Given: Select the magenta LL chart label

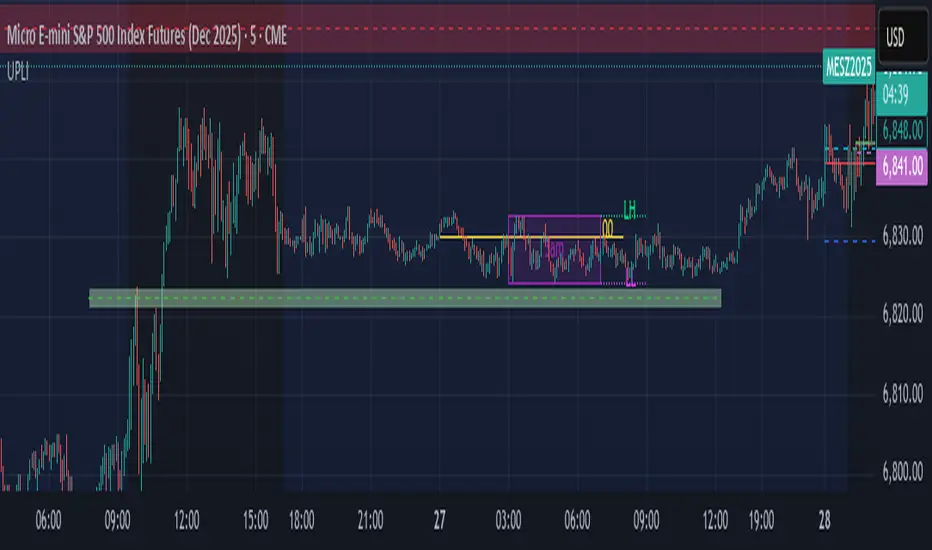Looking at the screenshot, I should pyautogui.click(x=631, y=278).
